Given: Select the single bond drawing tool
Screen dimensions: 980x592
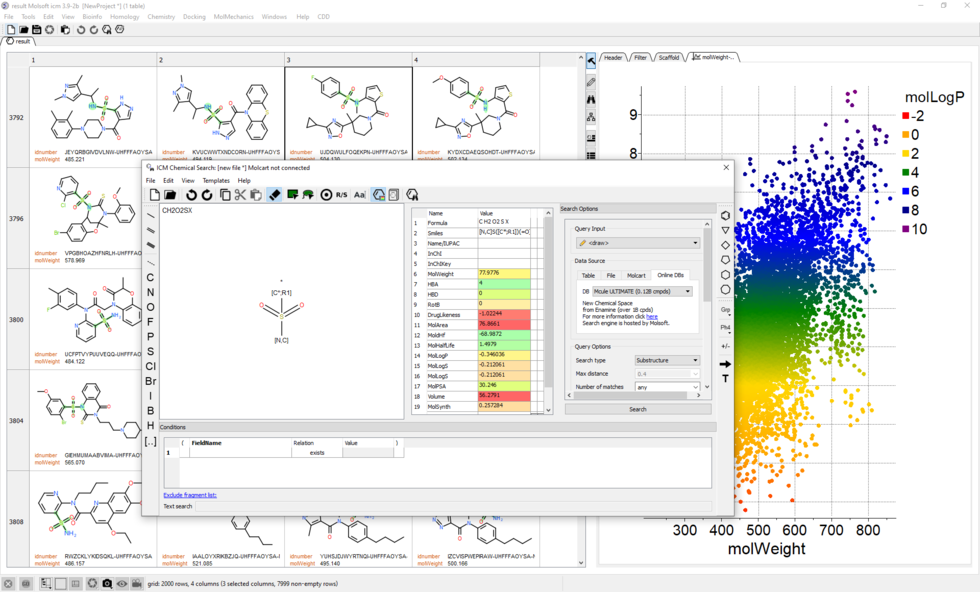Looking at the screenshot, I should (151, 216).
